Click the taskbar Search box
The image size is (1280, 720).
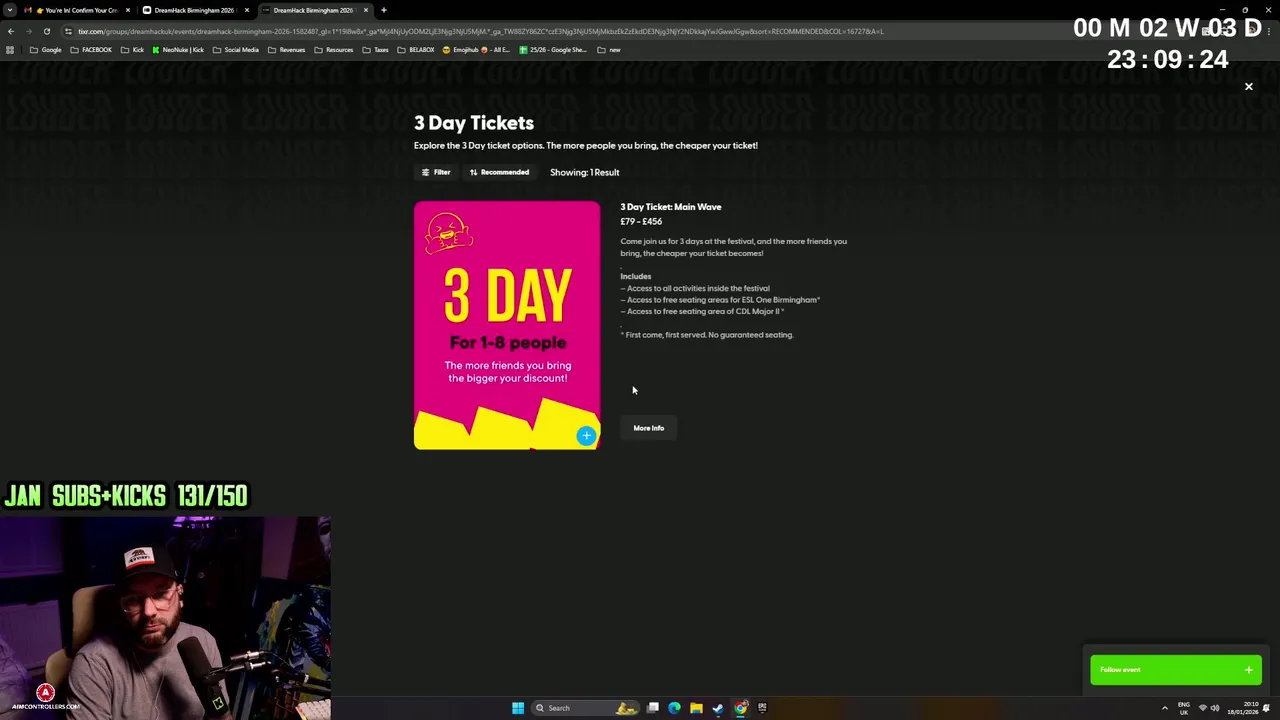coord(585,708)
